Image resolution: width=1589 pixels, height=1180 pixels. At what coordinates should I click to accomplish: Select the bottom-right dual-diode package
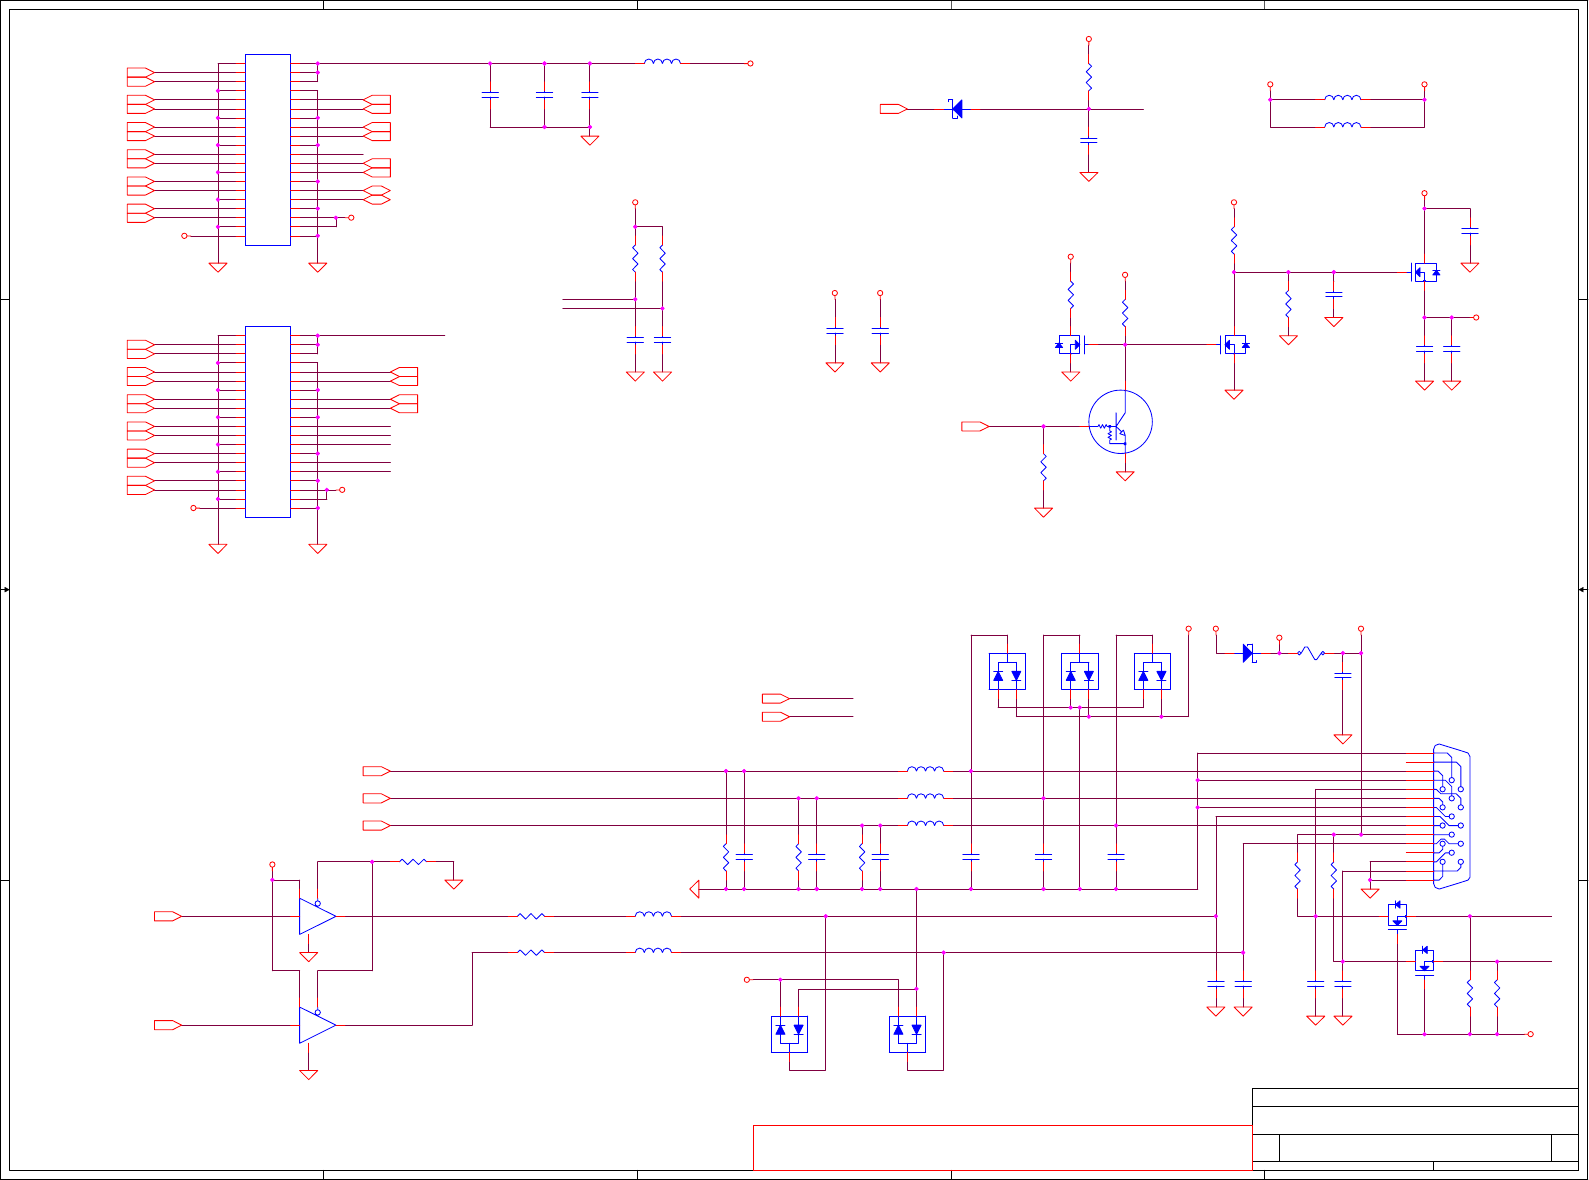pyautogui.click(x=907, y=1034)
